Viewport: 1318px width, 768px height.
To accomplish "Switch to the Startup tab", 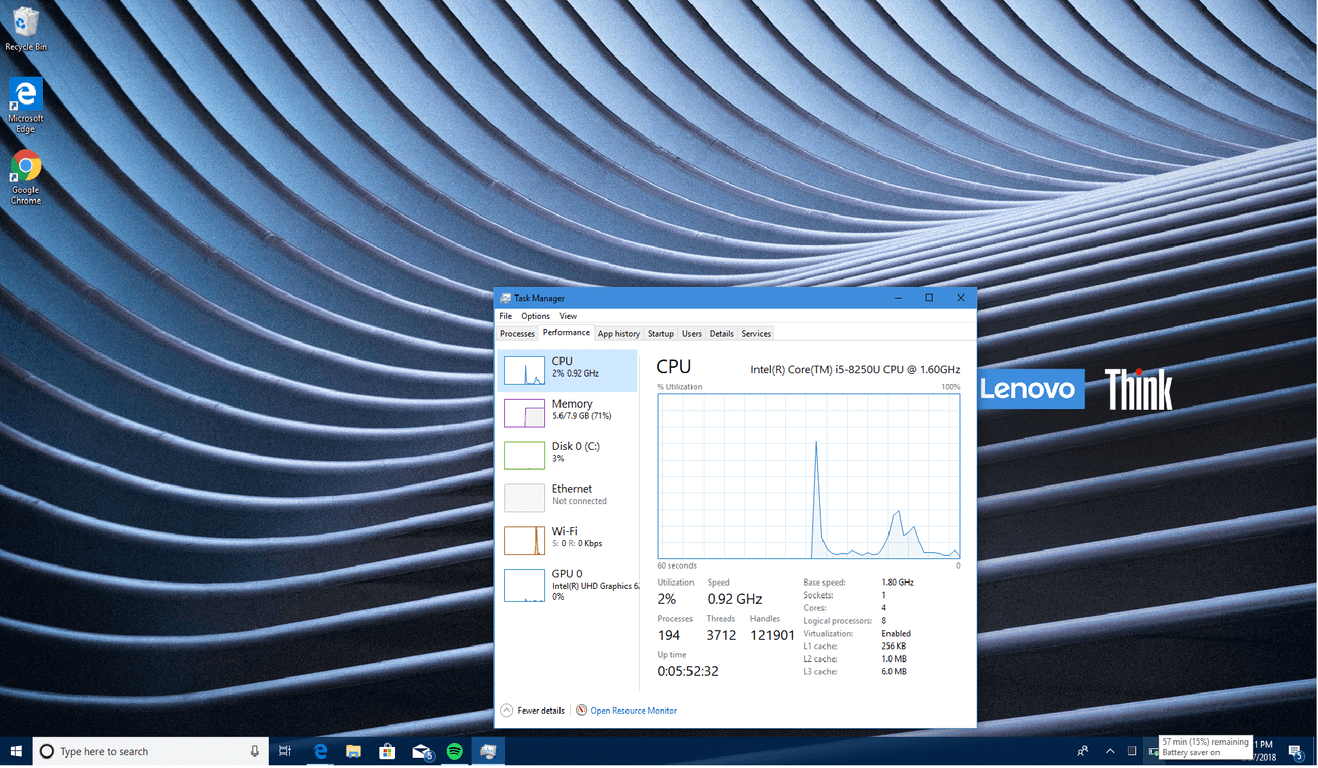I will tap(660, 334).
